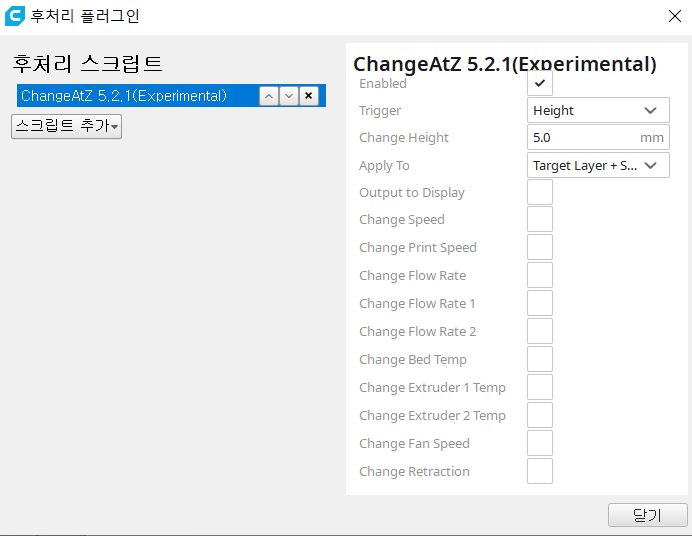The image size is (692, 536).
Task: Uncheck the Enabled checkbox
Action: tap(540, 83)
